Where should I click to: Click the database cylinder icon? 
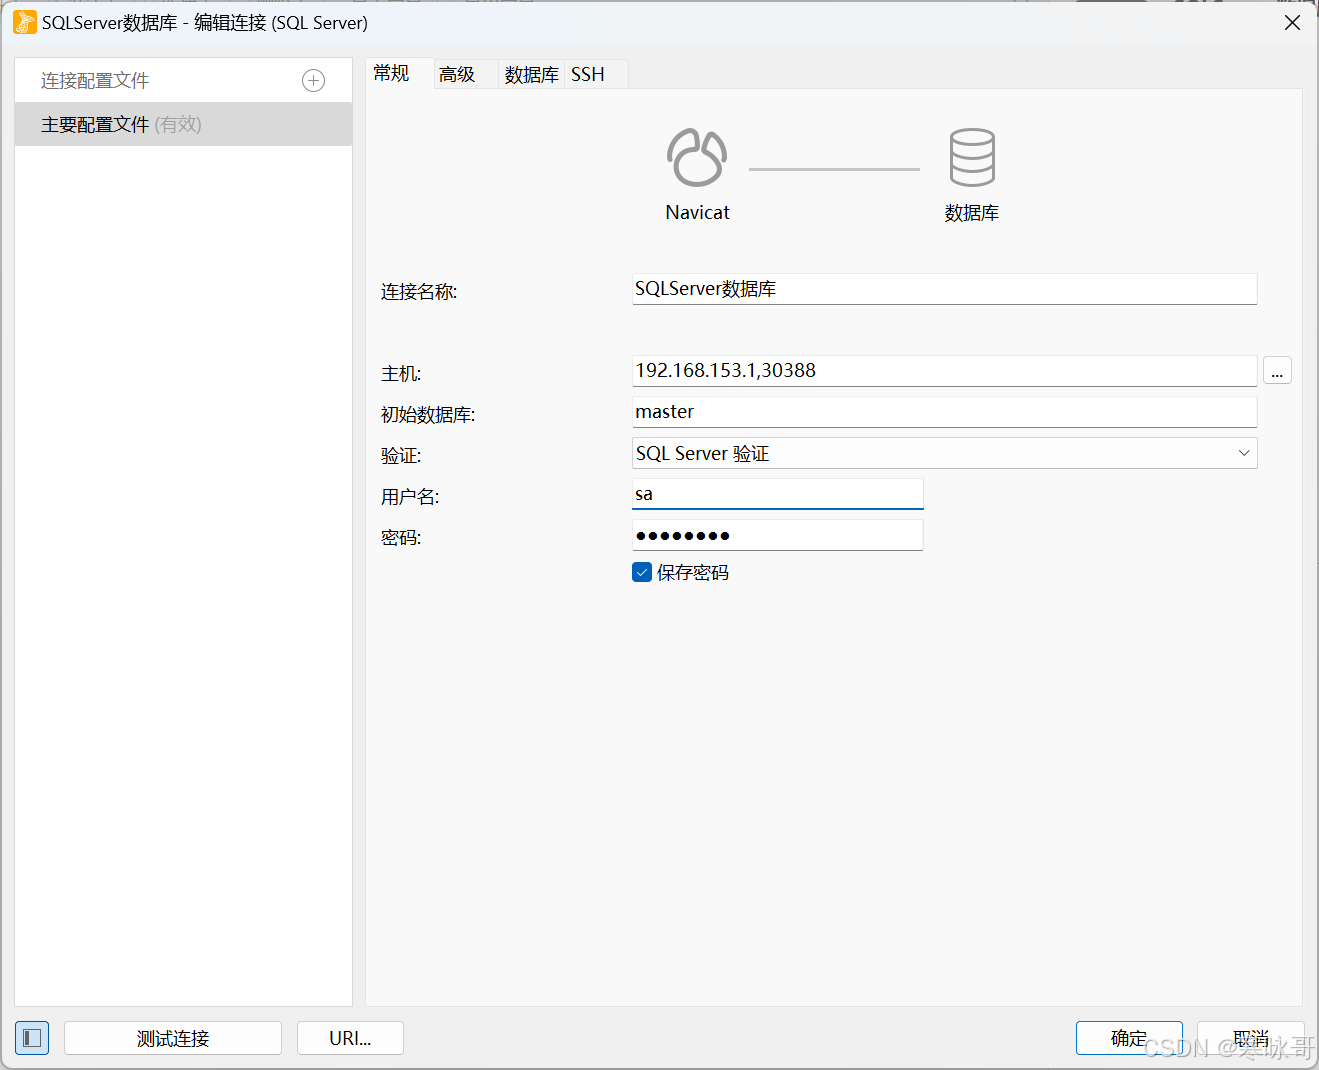[972, 158]
